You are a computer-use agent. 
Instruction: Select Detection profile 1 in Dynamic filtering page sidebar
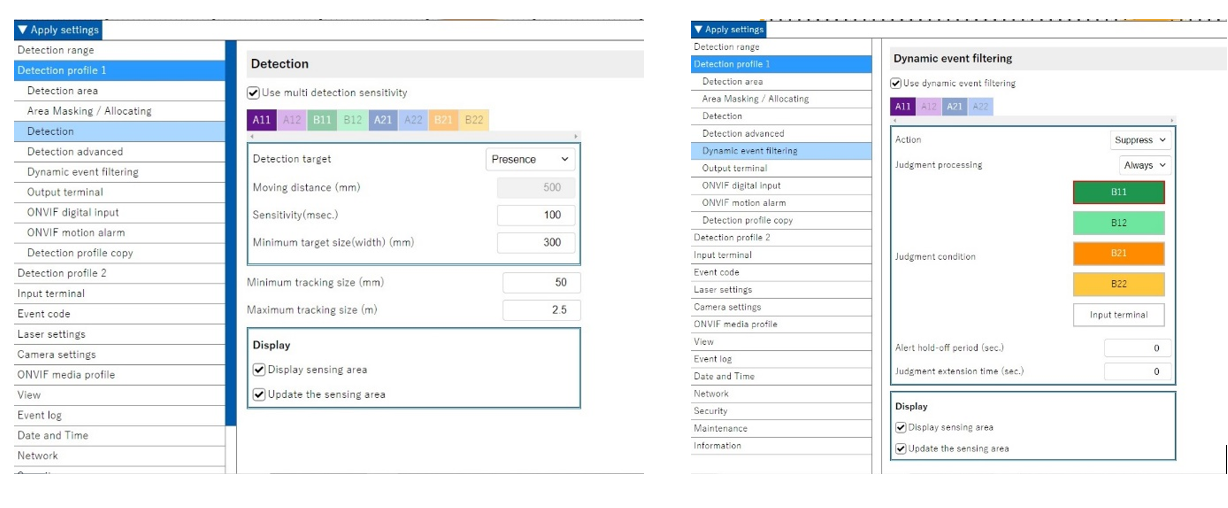782,64
